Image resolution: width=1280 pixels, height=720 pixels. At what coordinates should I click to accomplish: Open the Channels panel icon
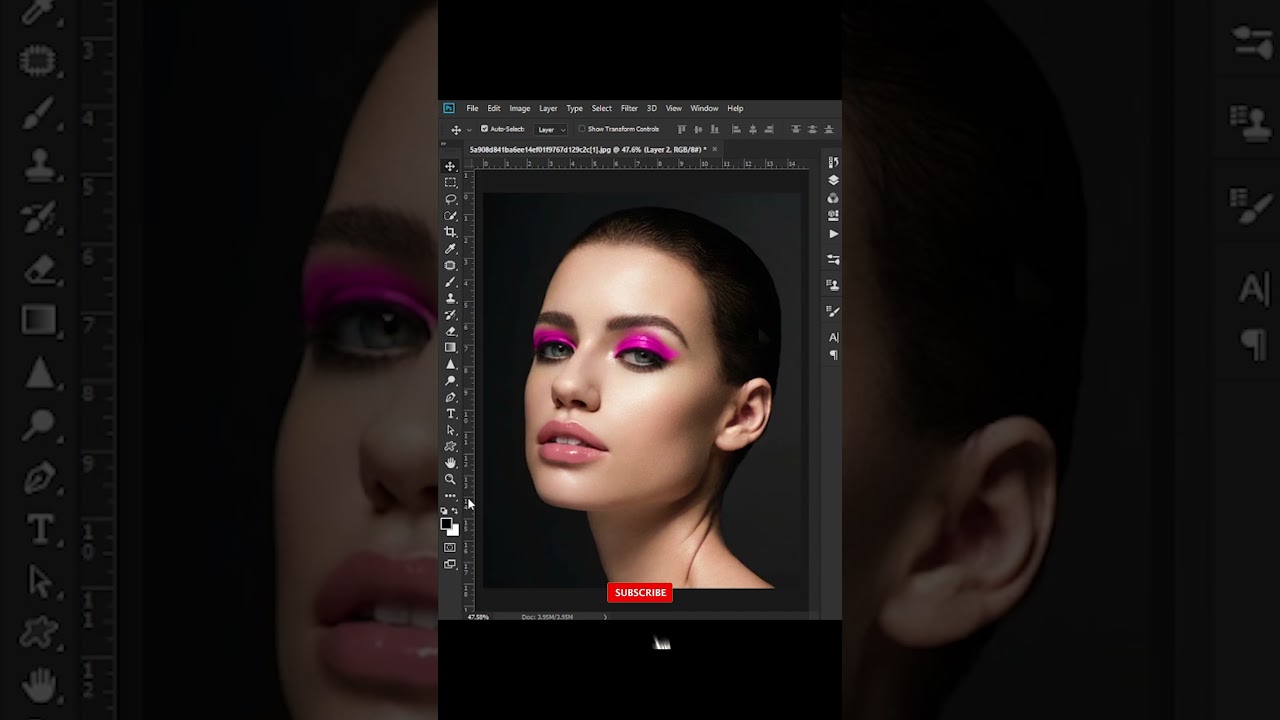coord(833,198)
